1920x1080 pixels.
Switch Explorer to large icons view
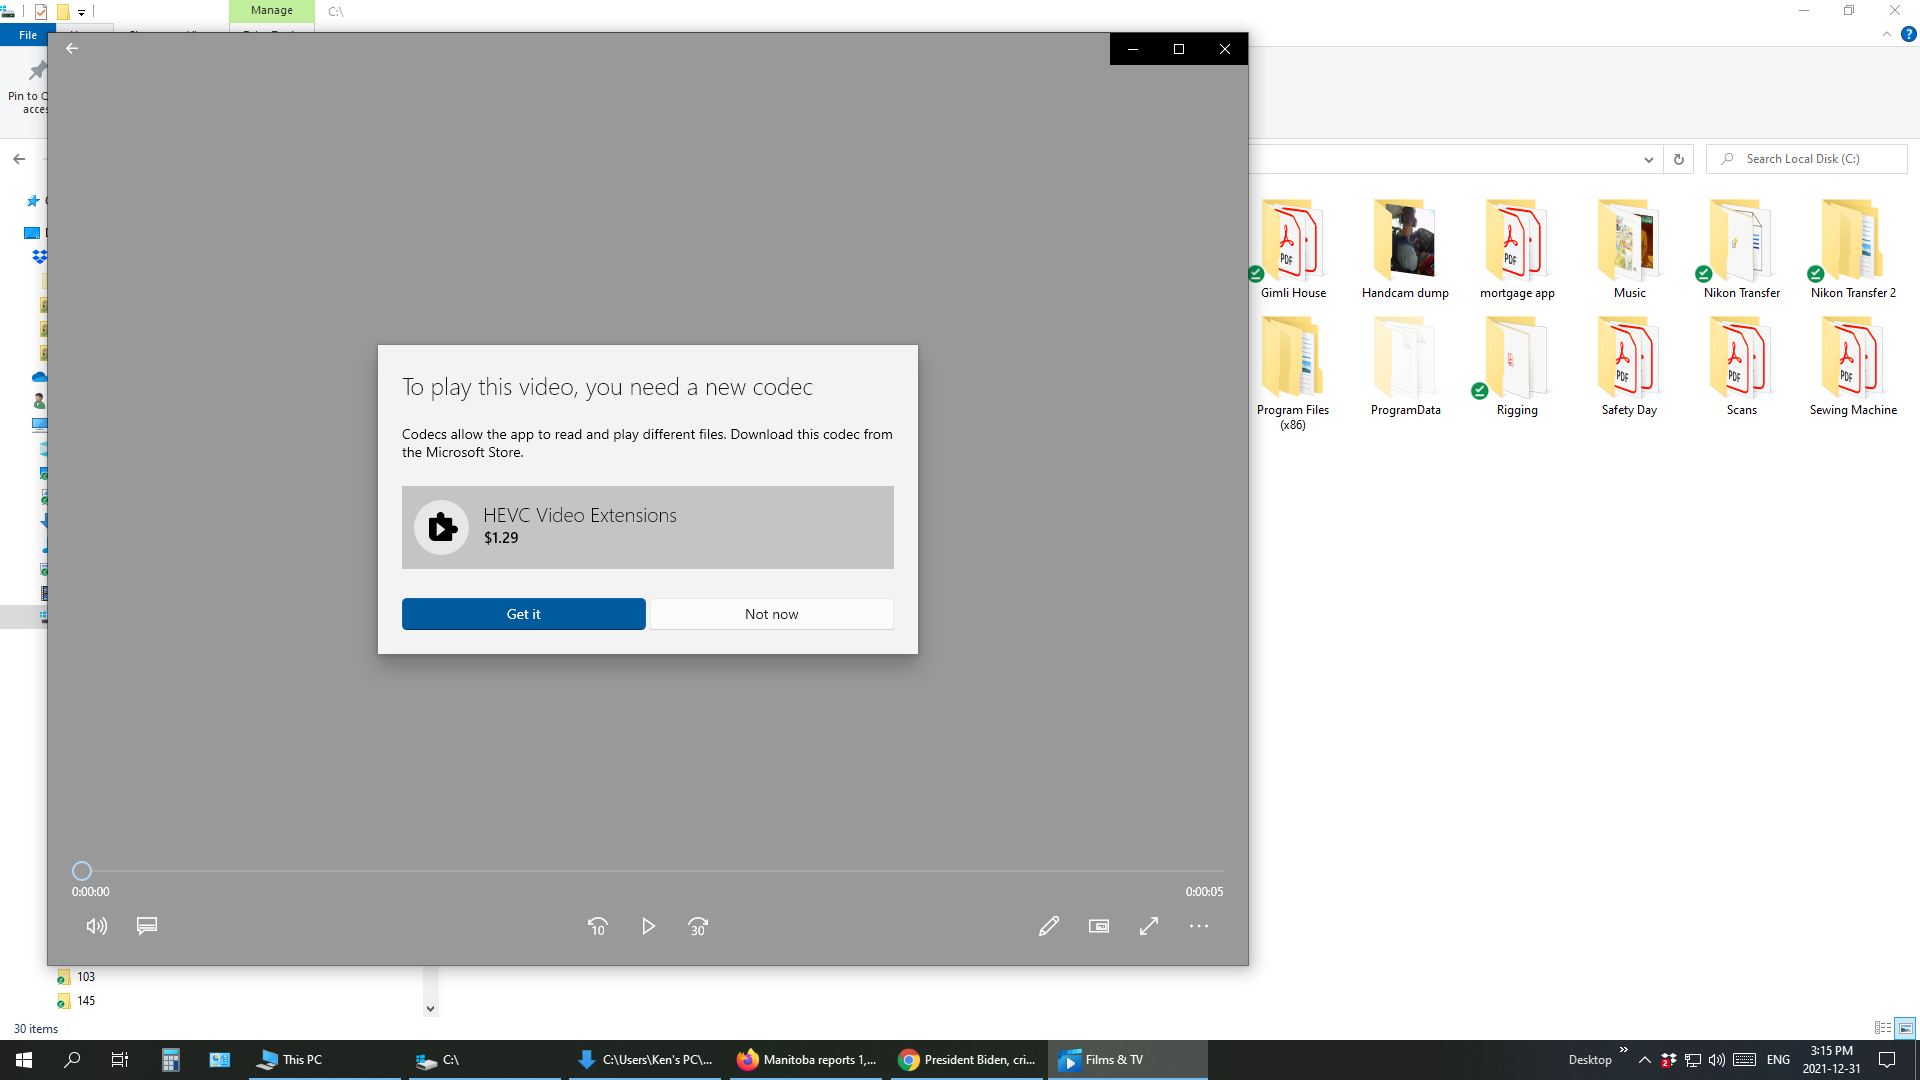[x=1905, y=1028]
